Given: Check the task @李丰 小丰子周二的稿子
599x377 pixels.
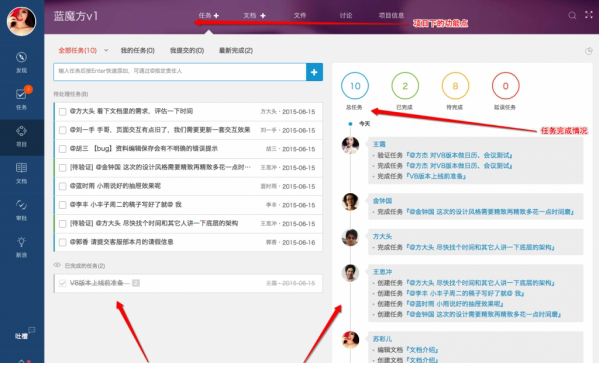Looking at the screenshot, I should (x=62, y=205).
